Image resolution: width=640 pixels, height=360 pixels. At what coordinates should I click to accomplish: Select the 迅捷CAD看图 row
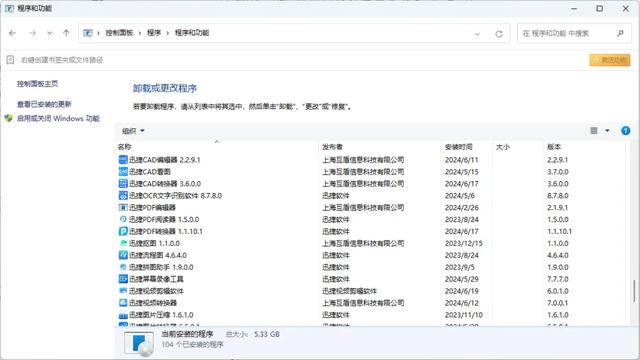[370, 171]
